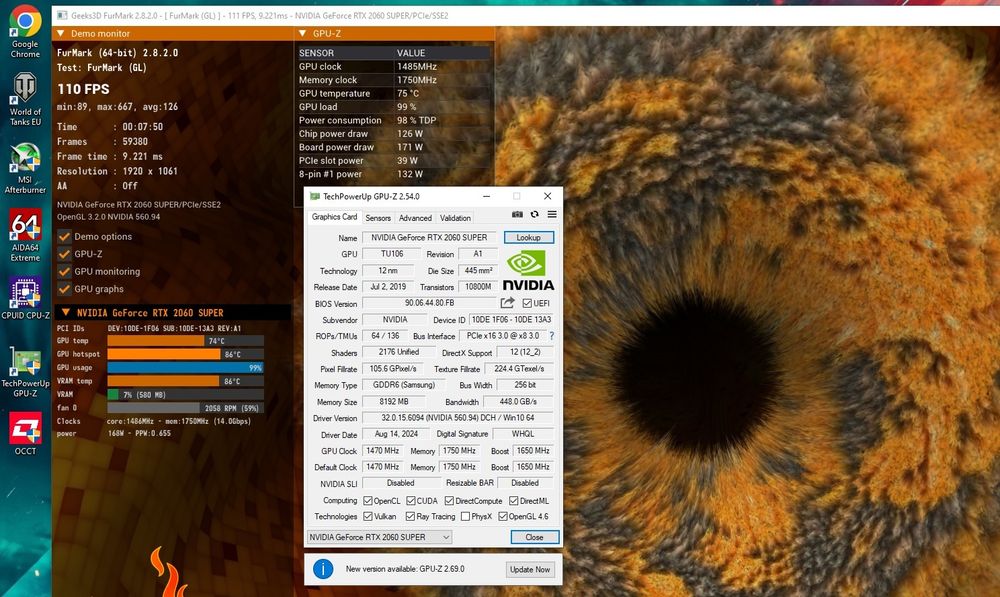Viewport: 1000px width, 597px height.
Task: Click GPU temp 74°C bar
Action: pyautogui.click(x=185, y=341)
